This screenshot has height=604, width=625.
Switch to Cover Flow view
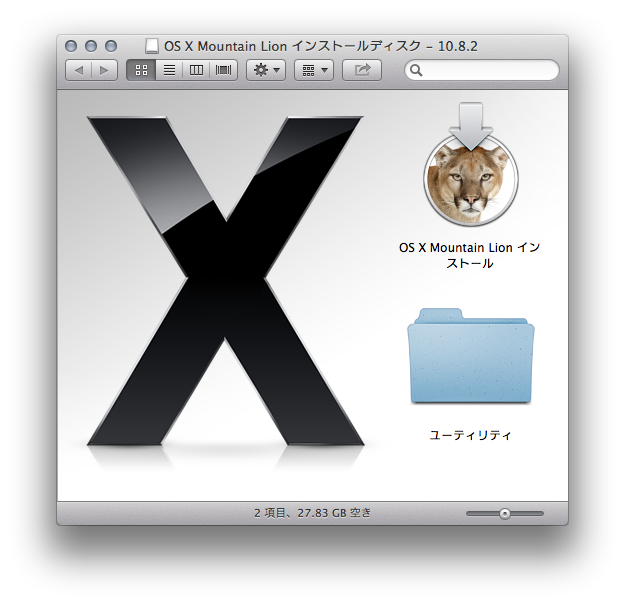point(223,71)
